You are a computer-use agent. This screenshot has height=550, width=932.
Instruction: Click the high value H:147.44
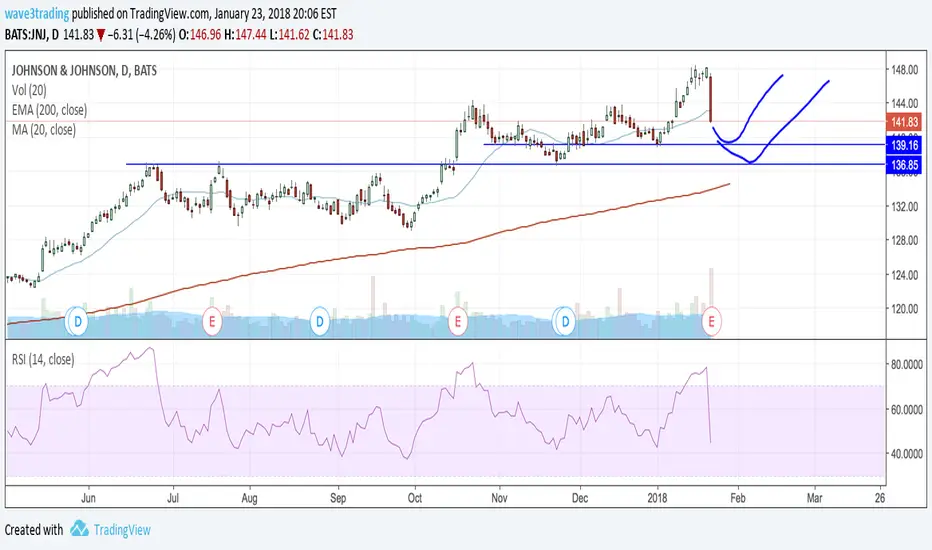click(x=245, y=34)
